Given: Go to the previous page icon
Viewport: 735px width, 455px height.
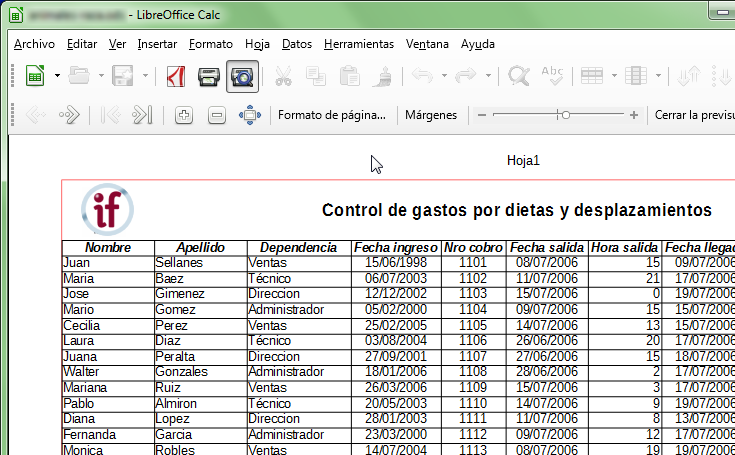Looking at the screenshot, I should [36, 115].
